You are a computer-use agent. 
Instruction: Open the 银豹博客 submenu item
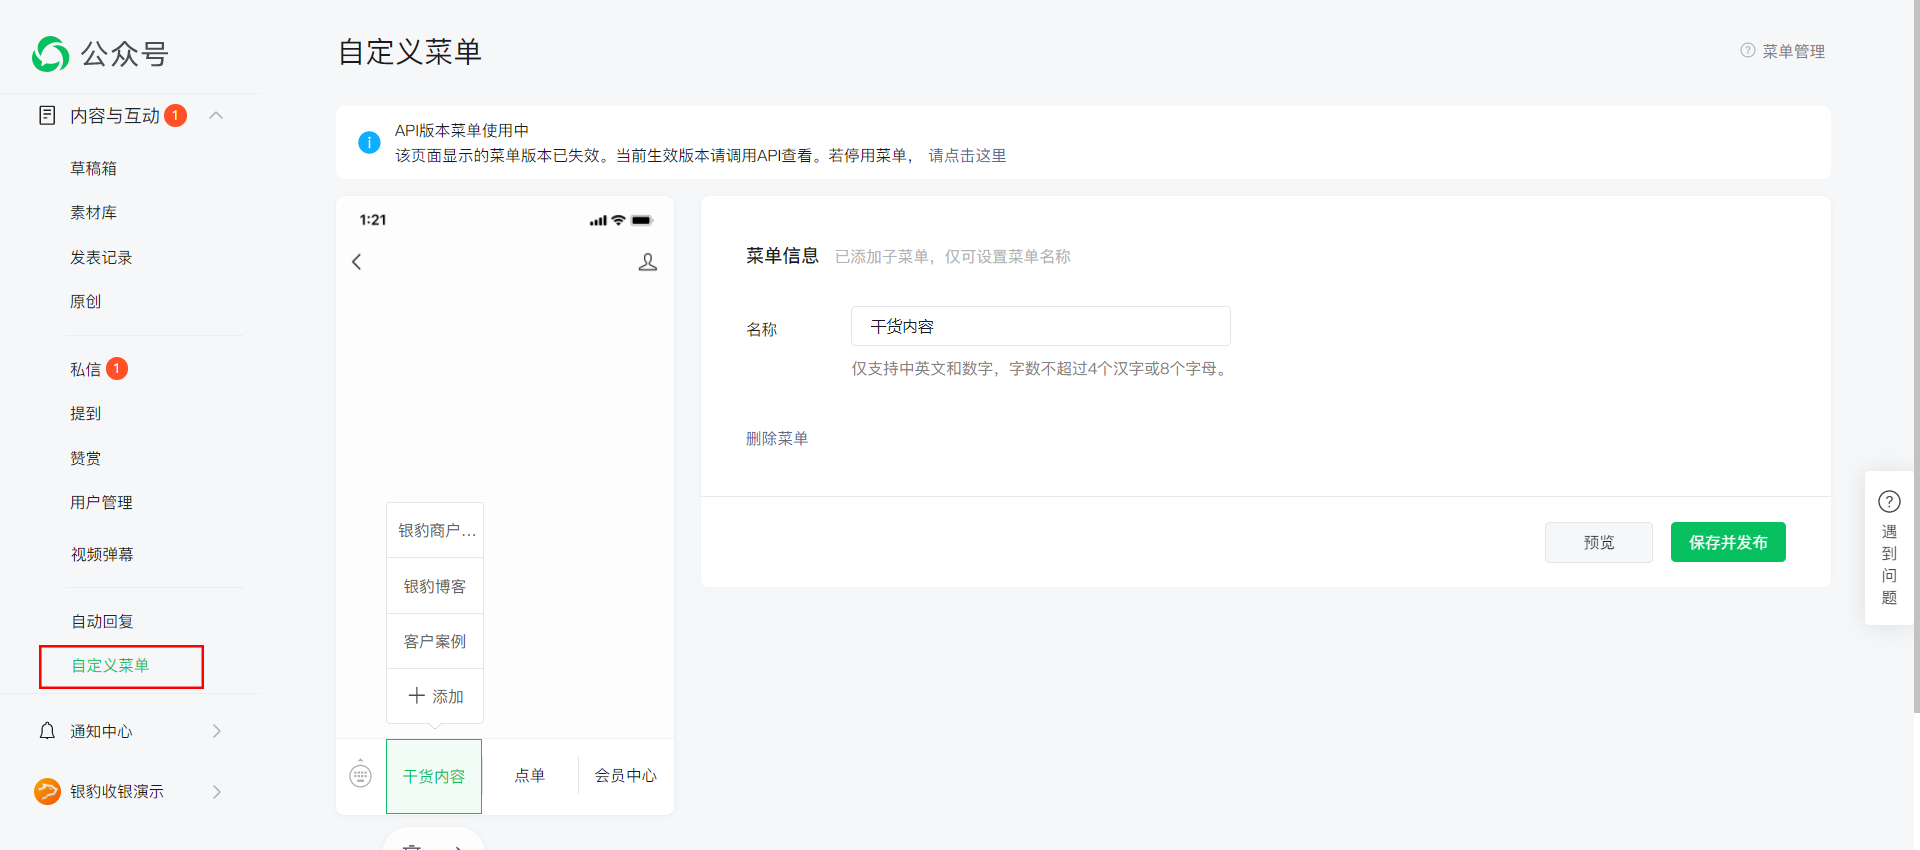[x=435, y=586]
